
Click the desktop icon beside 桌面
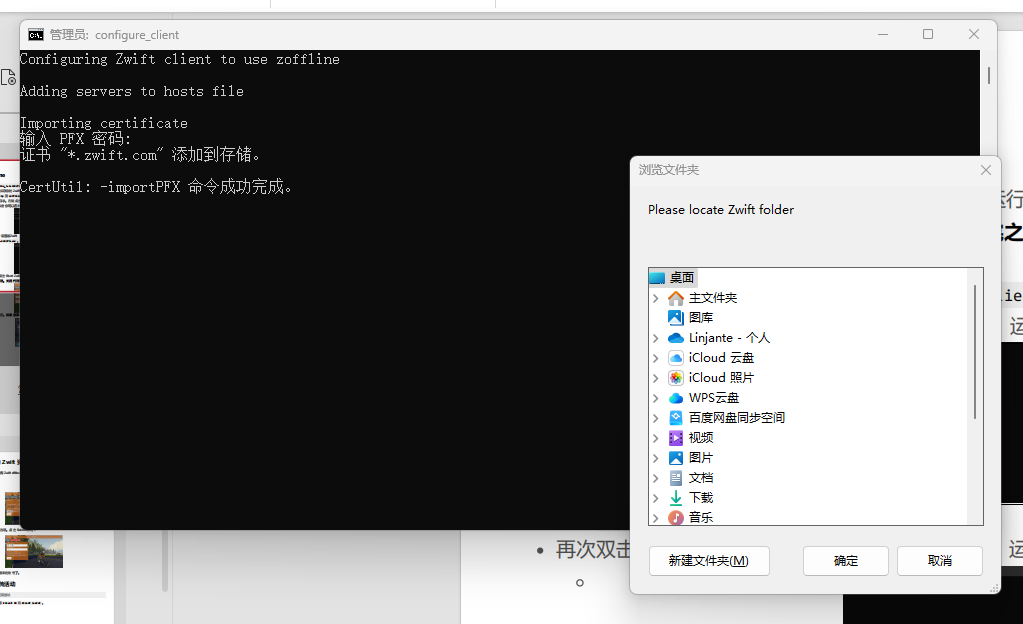pyautogui.click(x=658, y=278)
